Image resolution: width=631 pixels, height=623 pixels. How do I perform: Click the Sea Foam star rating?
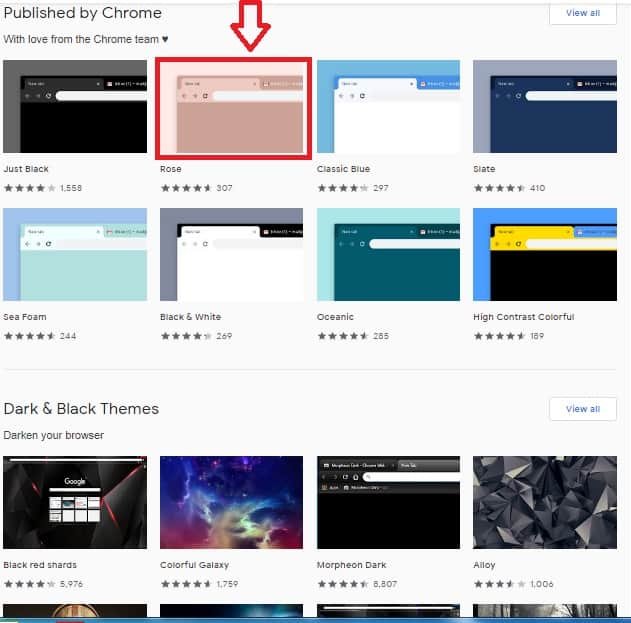30,336
